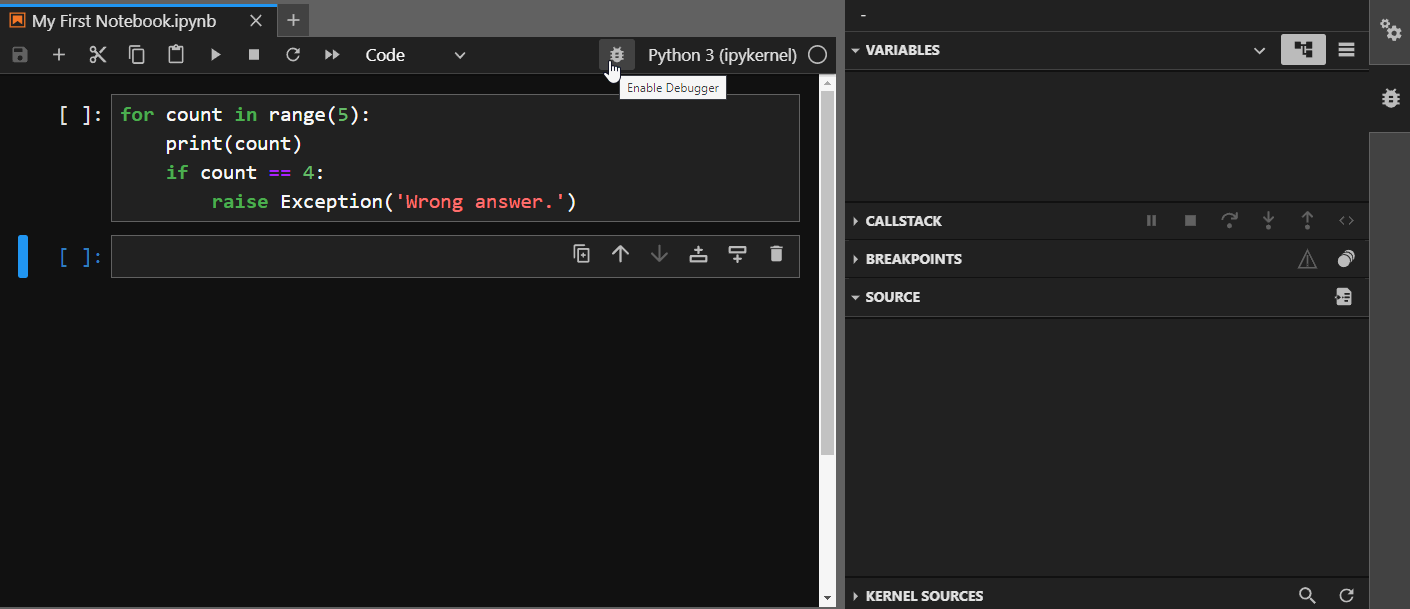The width and height of the screenshot is (1410, 609).
Task: Remove all breakpoints icon
Action: click(1346, 259)
